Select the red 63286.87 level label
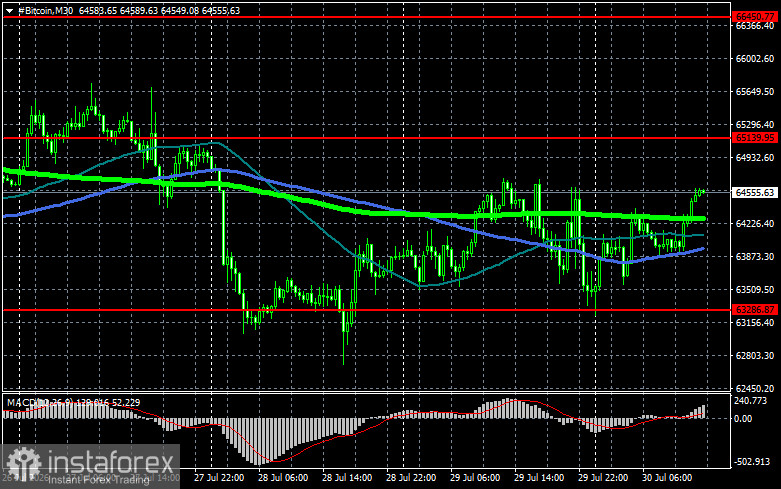This screenshot has height=489, width=781. click(x=755, y=310)
